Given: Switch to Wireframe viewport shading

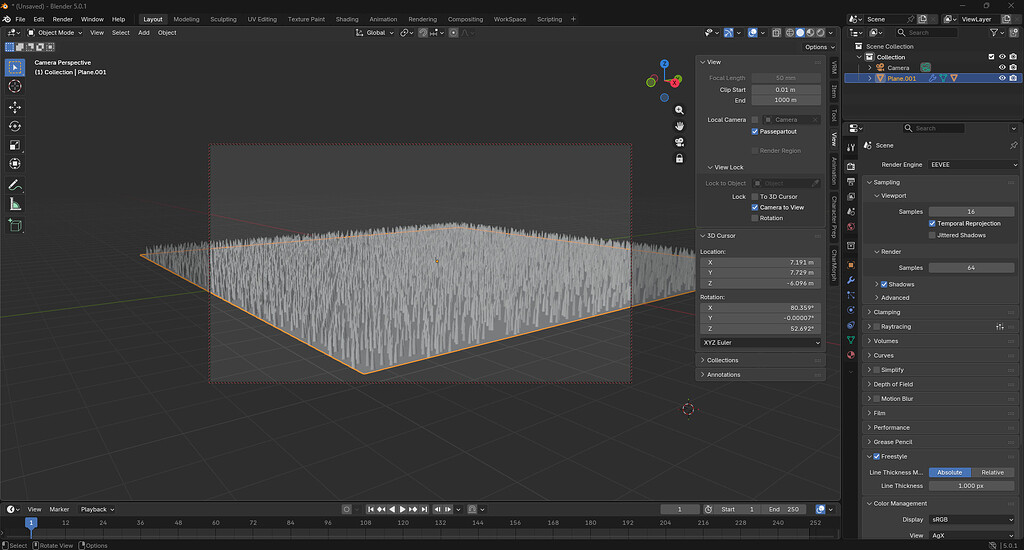Looking at the screenshot, I should (x=790, y=33).
